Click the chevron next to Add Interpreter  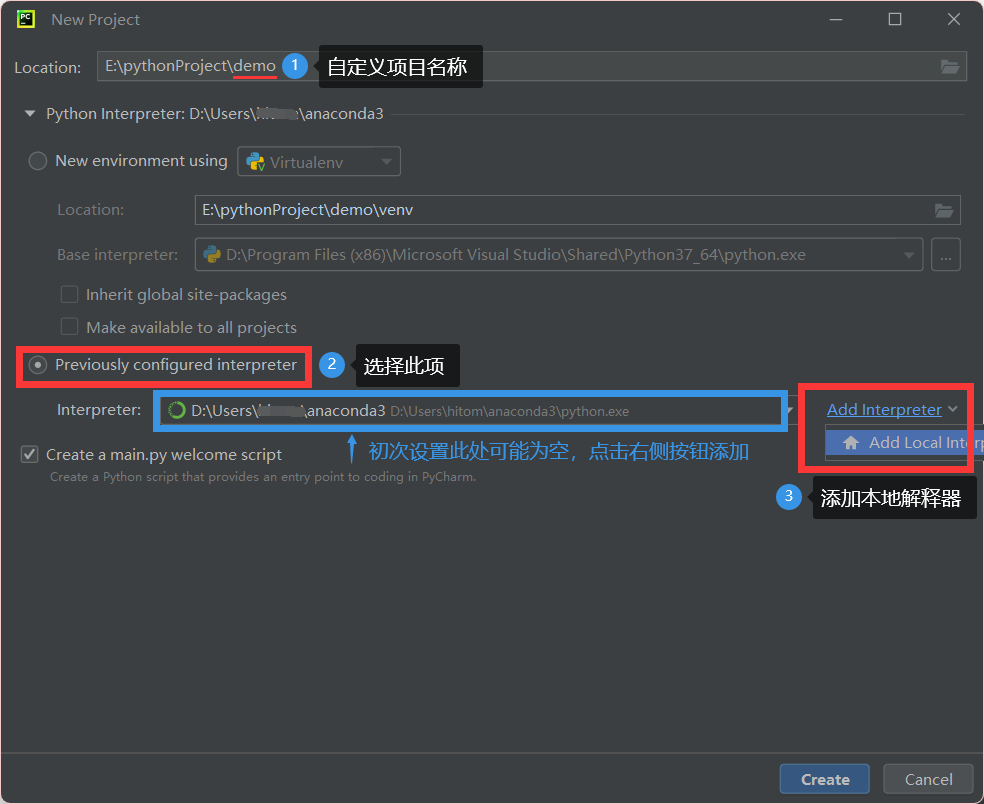click(x=953, y=409)
